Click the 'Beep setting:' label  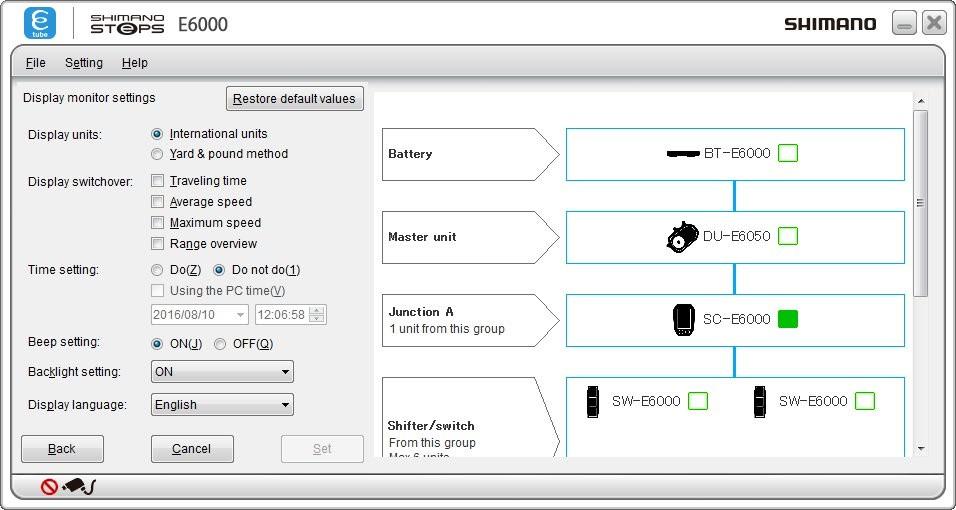64,342
